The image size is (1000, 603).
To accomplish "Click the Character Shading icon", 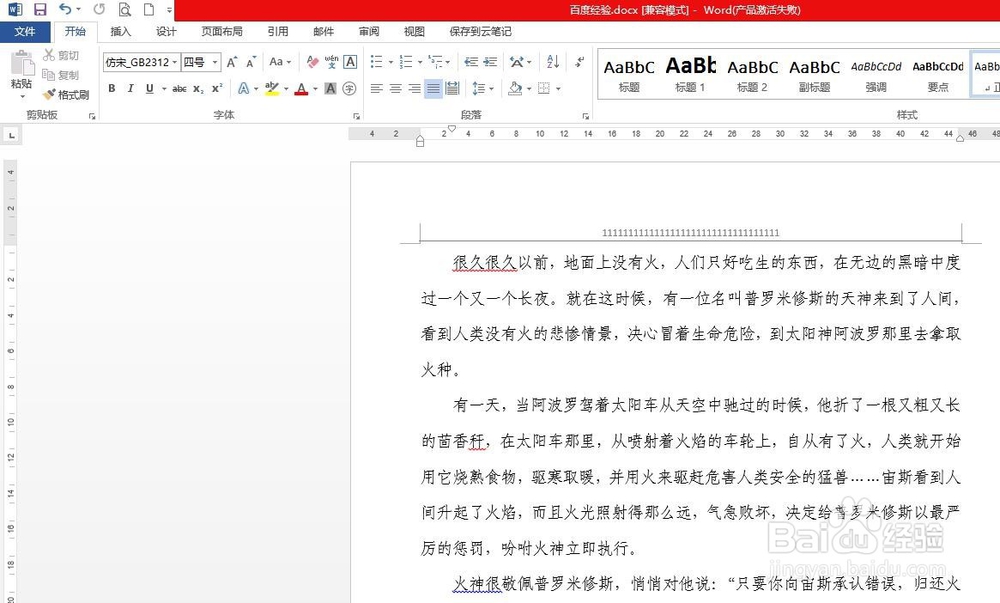I will (330, 89).
